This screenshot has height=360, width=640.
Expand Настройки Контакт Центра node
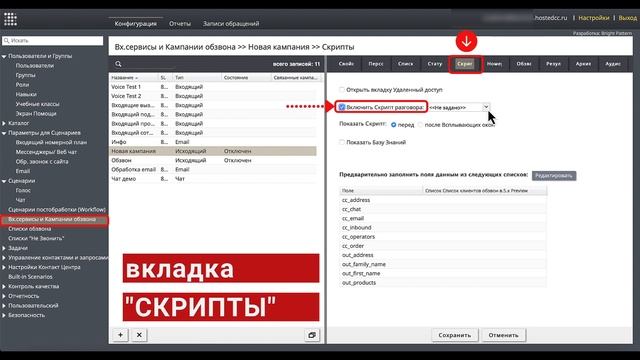[4, 267]
